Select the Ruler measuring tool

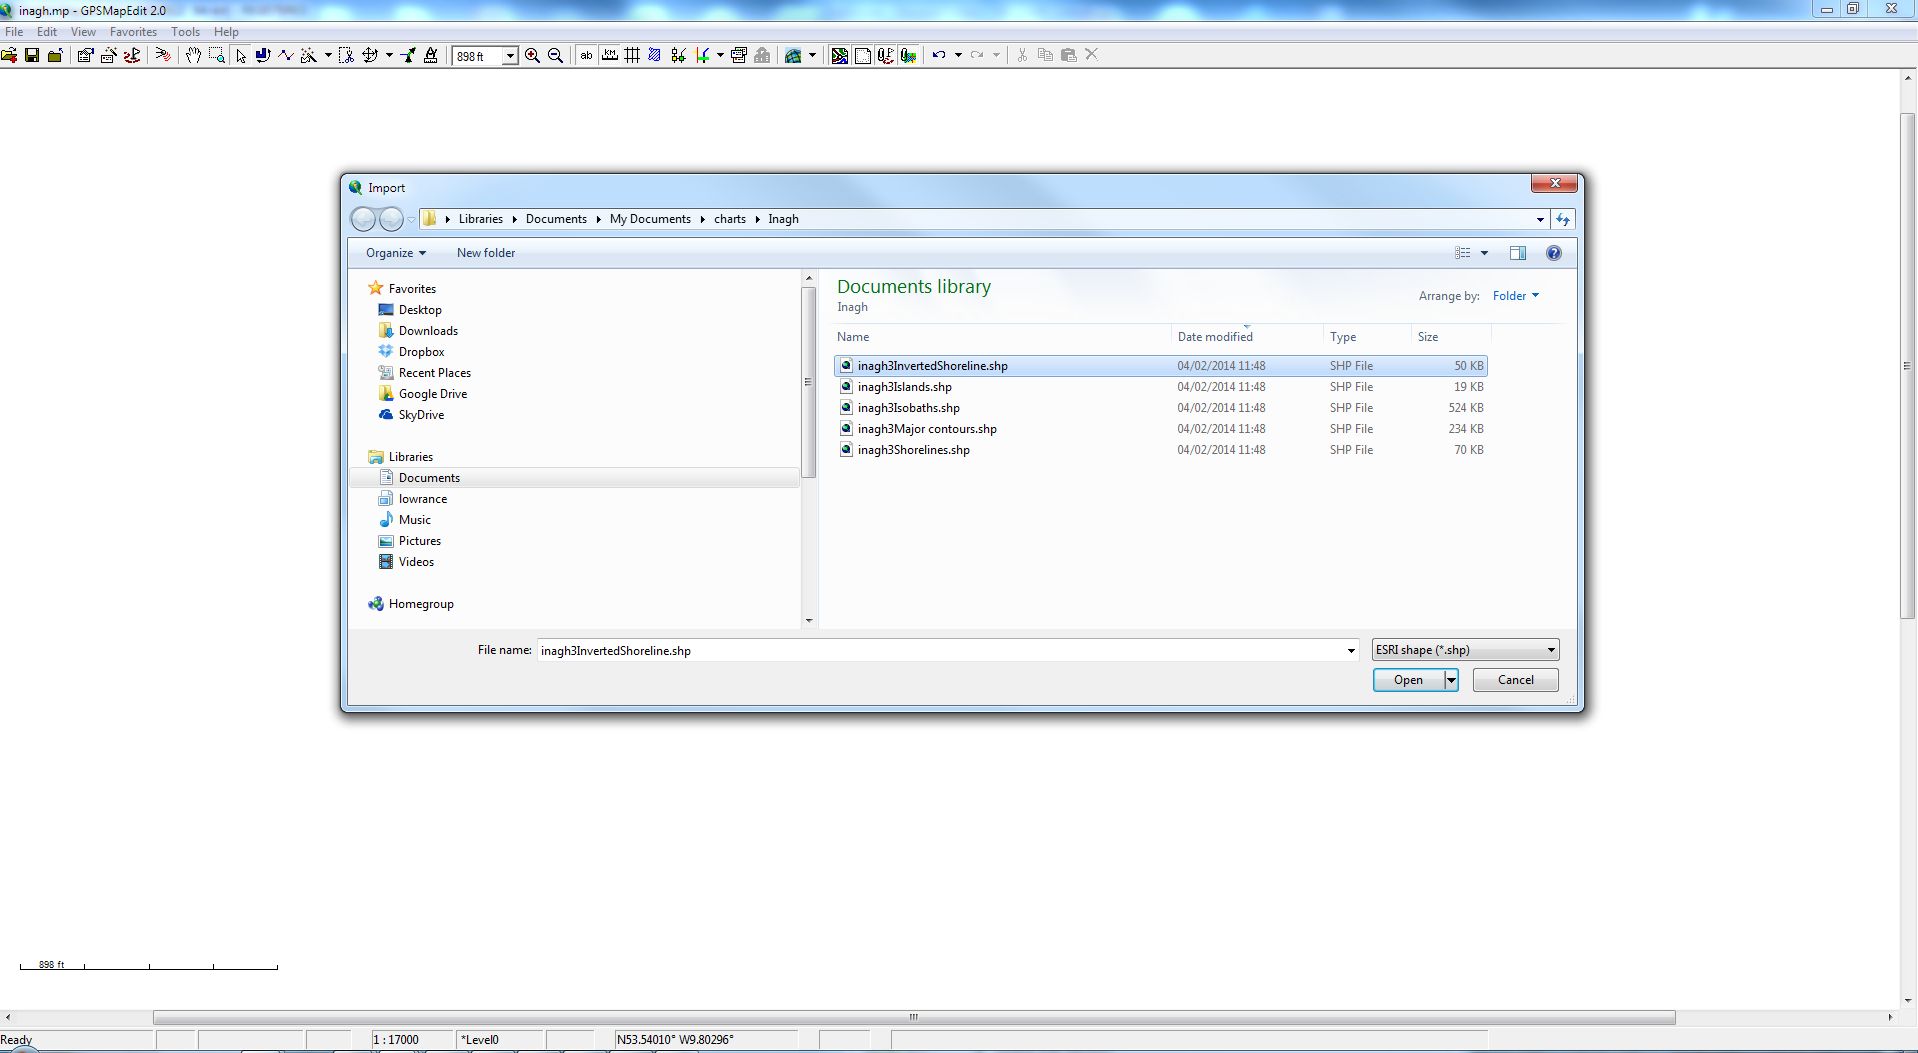pos(430,55)
